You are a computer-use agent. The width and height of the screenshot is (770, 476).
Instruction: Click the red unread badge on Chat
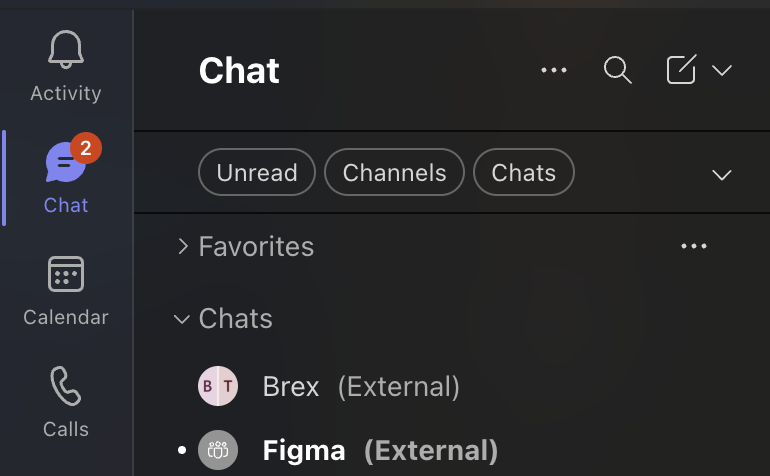click(86, 149)
